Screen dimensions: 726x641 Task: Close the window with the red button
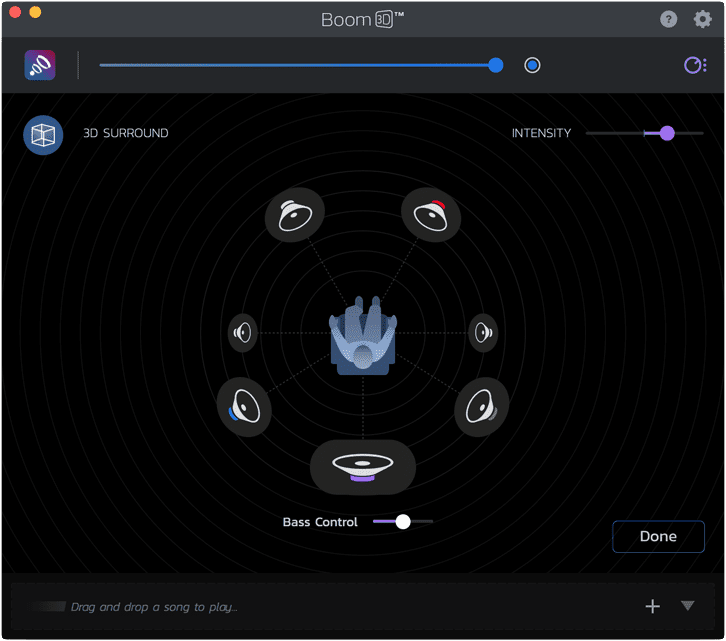pos(15,12)
